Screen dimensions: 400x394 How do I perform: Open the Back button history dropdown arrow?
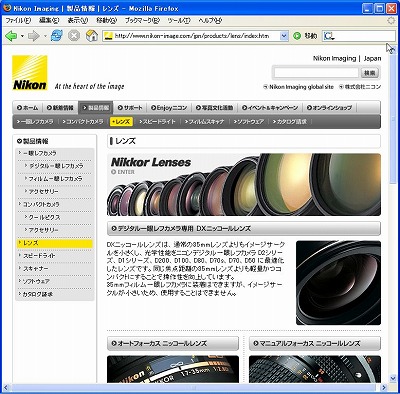[22, 36]
